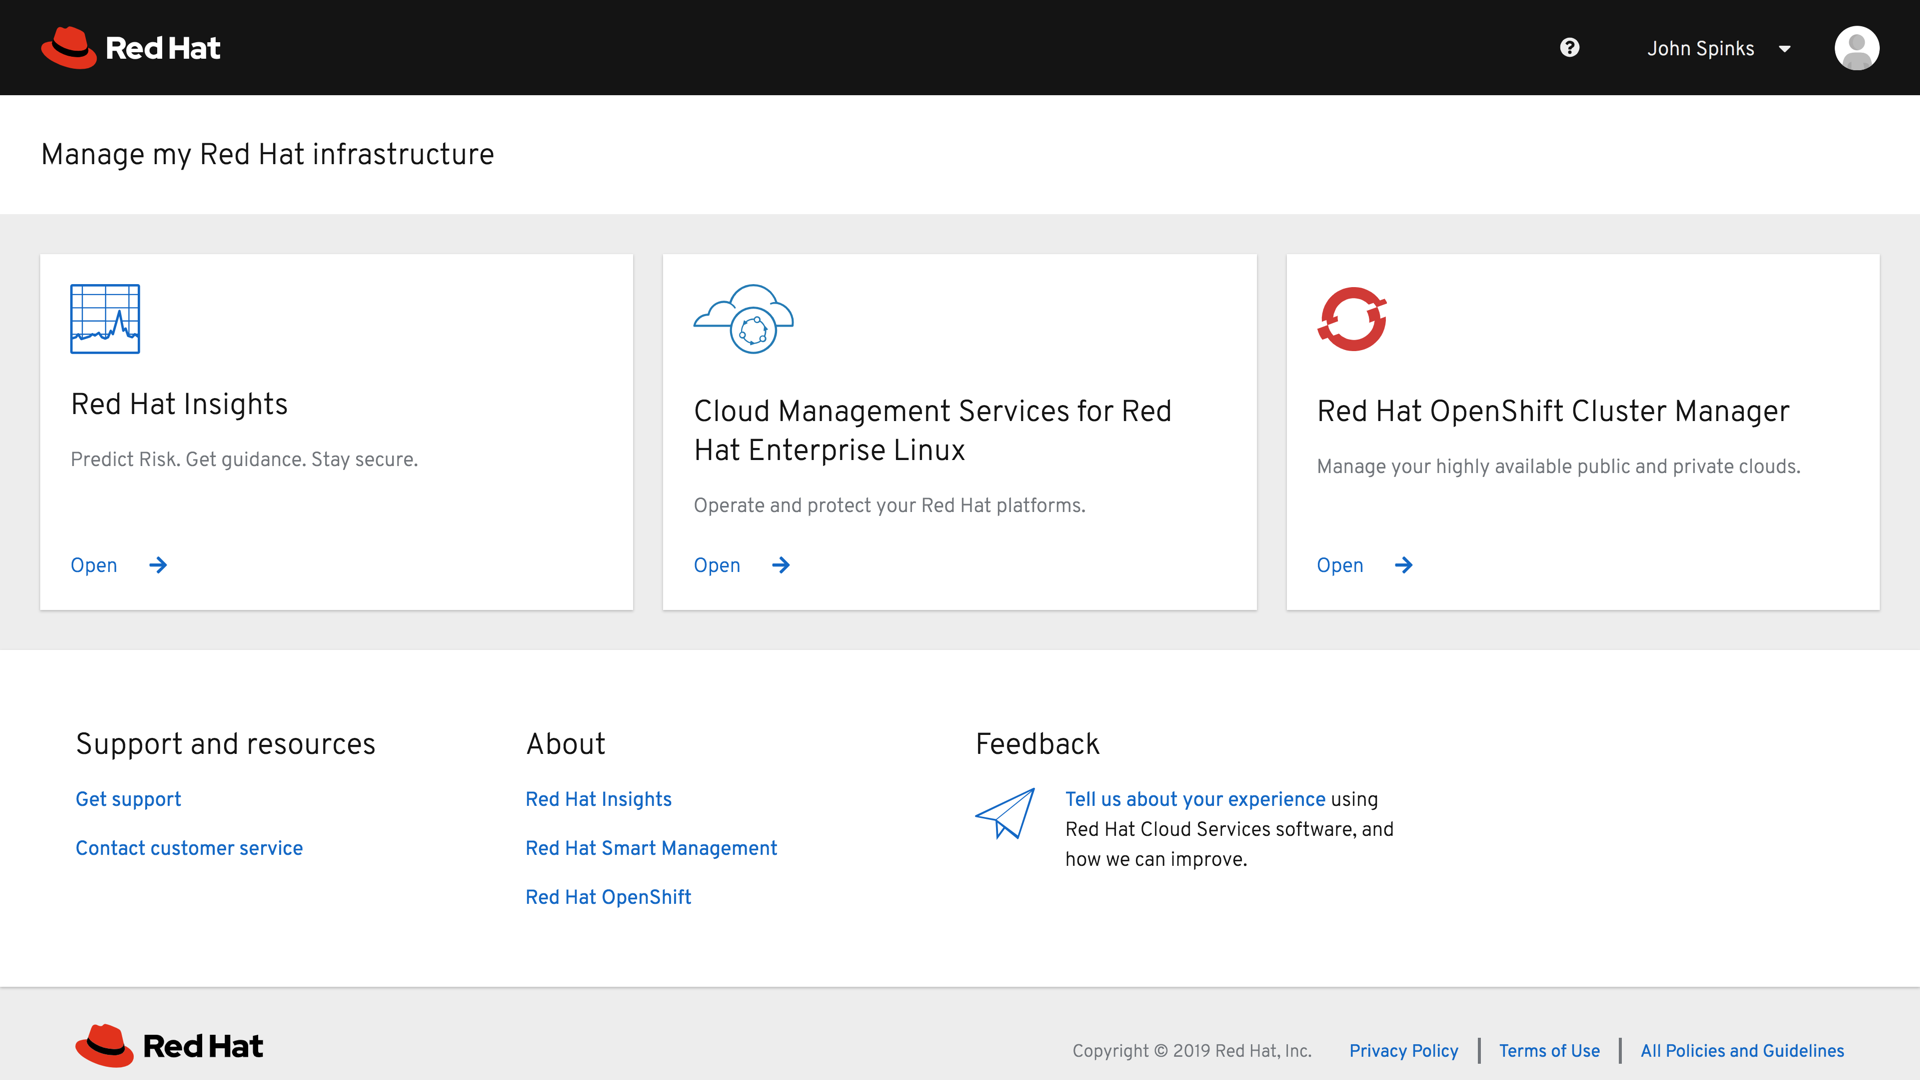Click the Red Hat Insights chart icon

click(x=105, y=319)
